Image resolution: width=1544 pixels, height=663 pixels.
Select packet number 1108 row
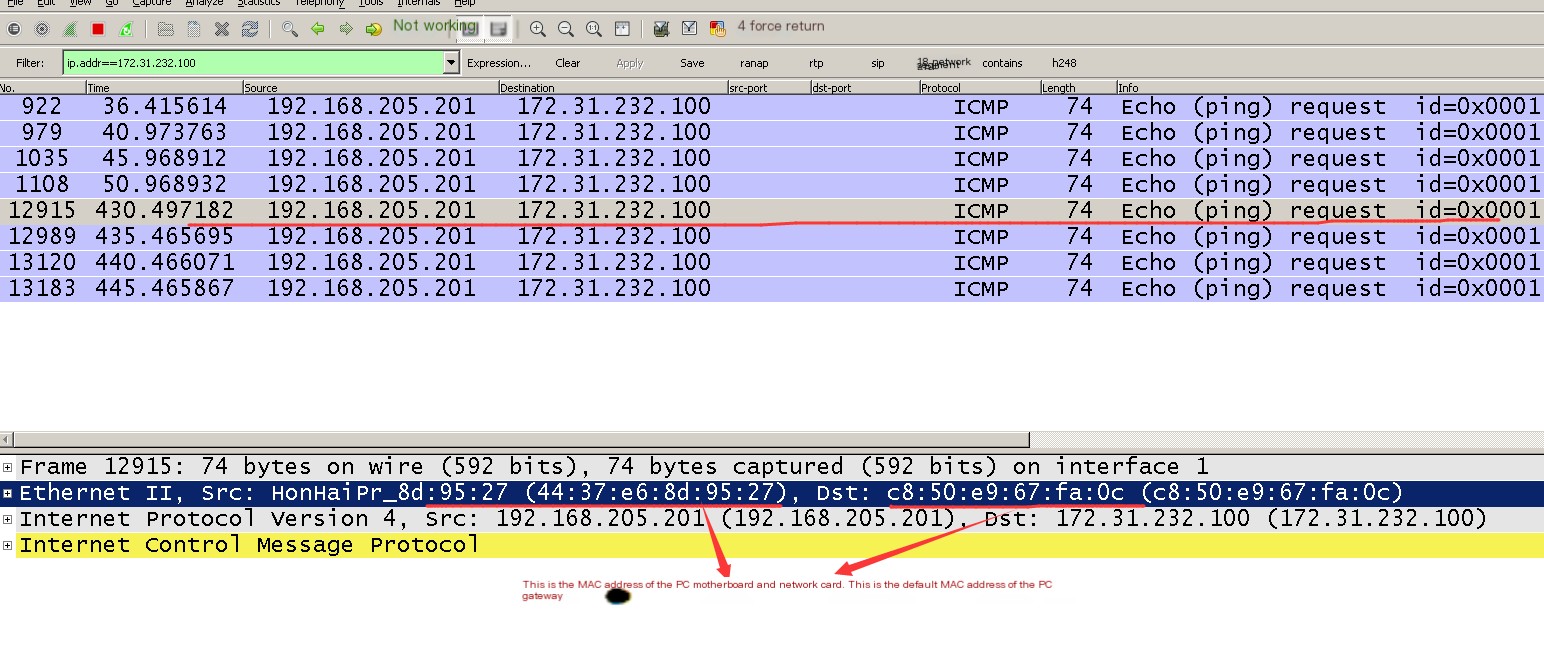coord(772,185)
